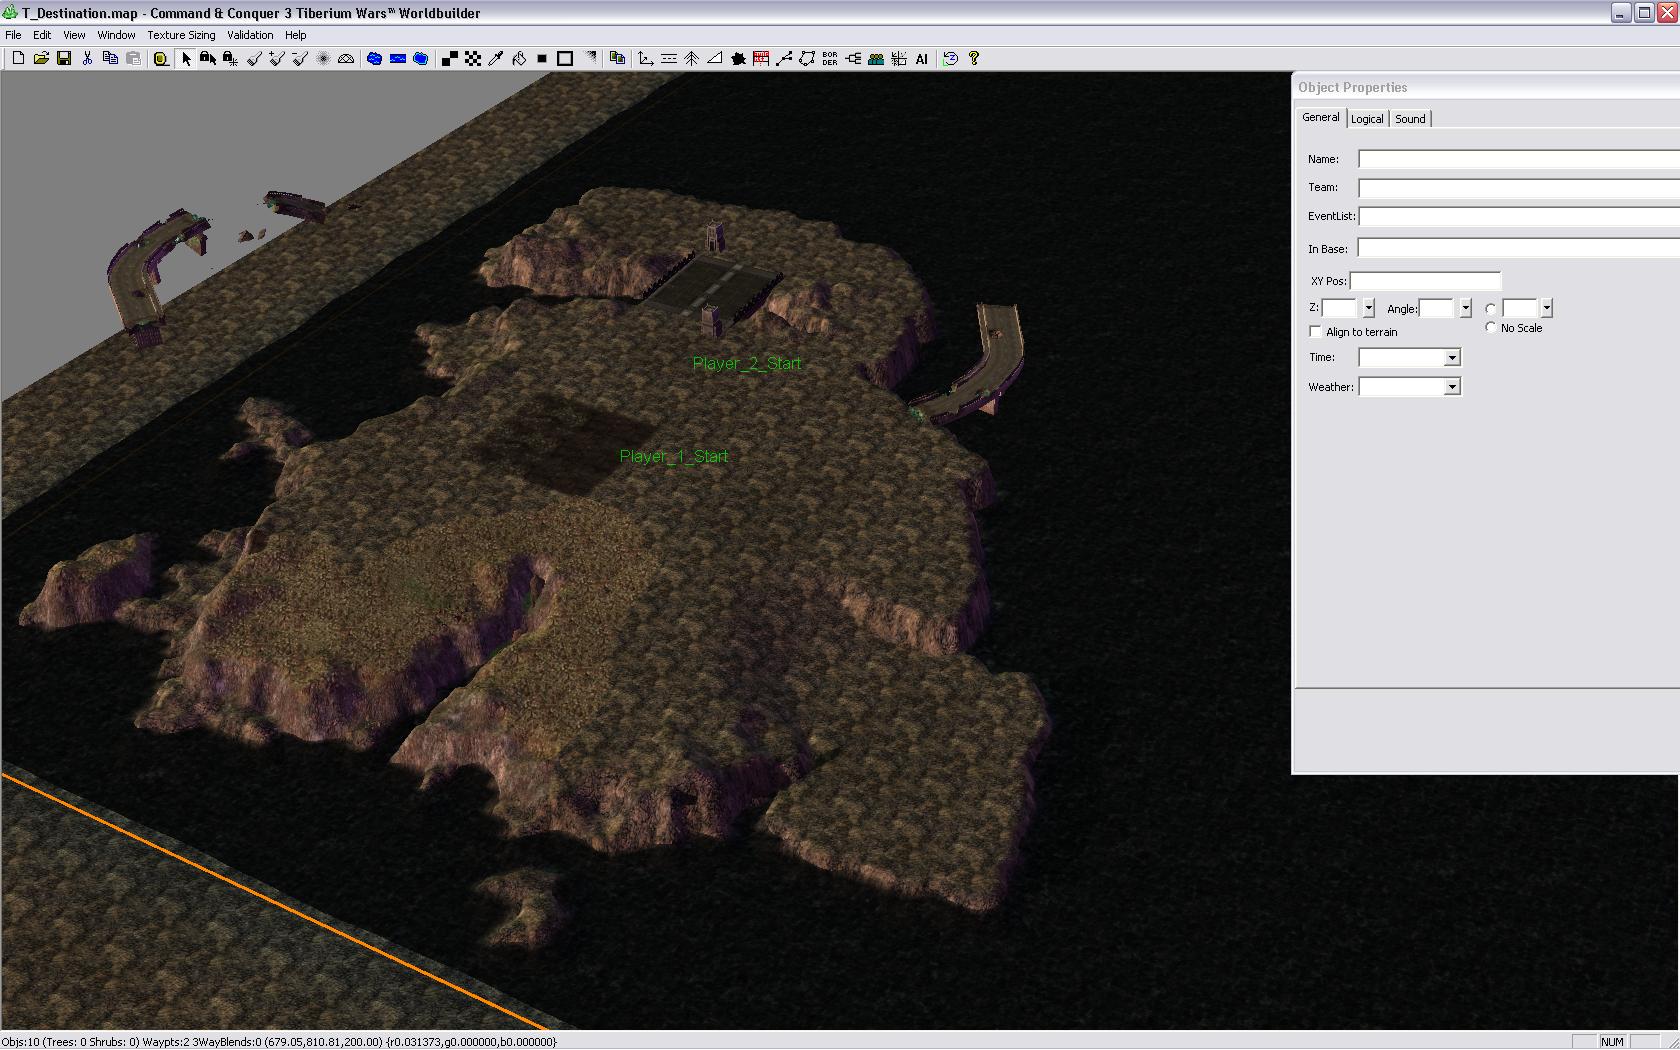Select the pointer arrow tool

coord(186,59)
